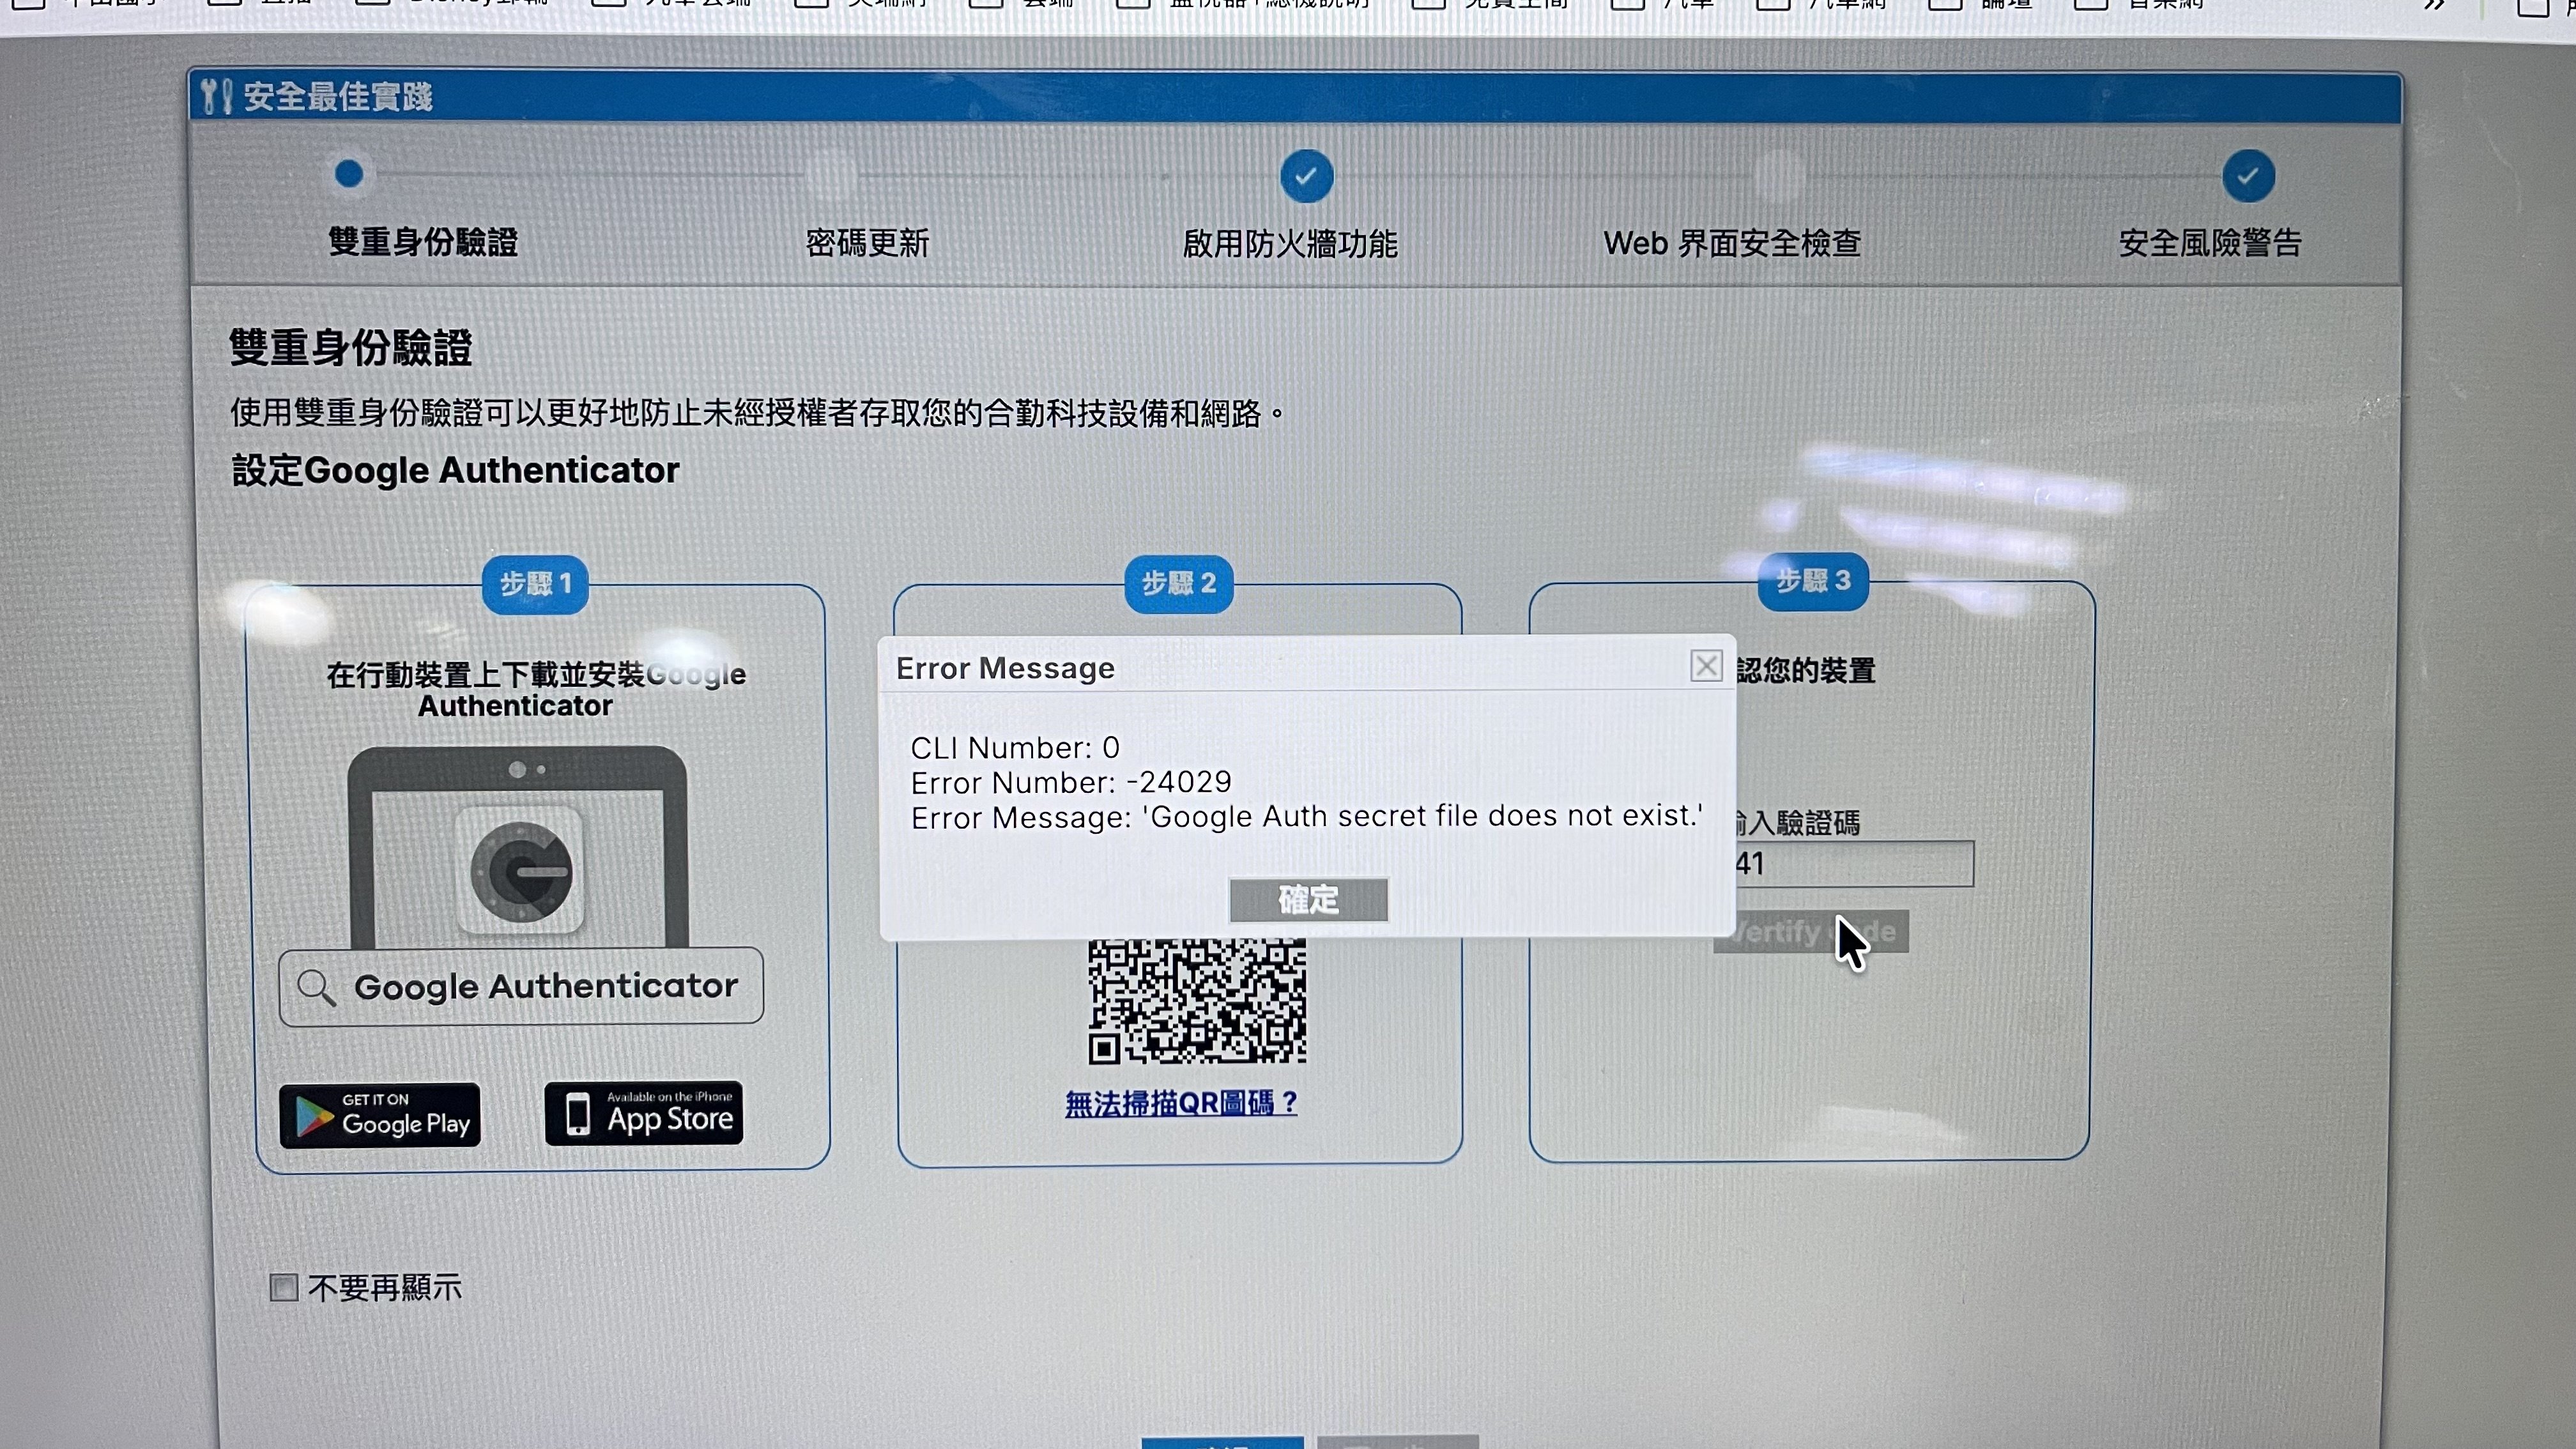Screen dimensions: 2576x1449
Task: Click the search magnifier icon beside Google Authenticator
Action: 316,987
